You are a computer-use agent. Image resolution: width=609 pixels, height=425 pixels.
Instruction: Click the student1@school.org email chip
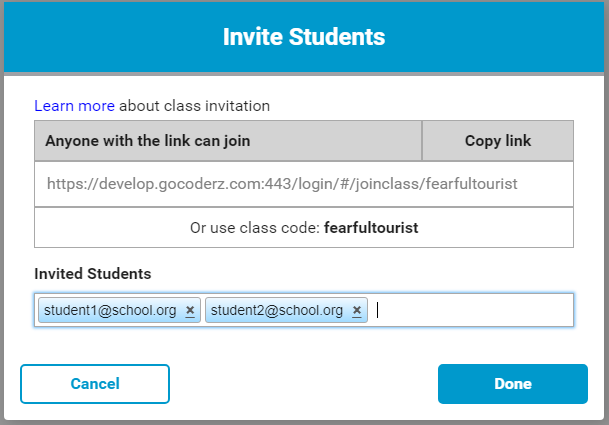112,310
